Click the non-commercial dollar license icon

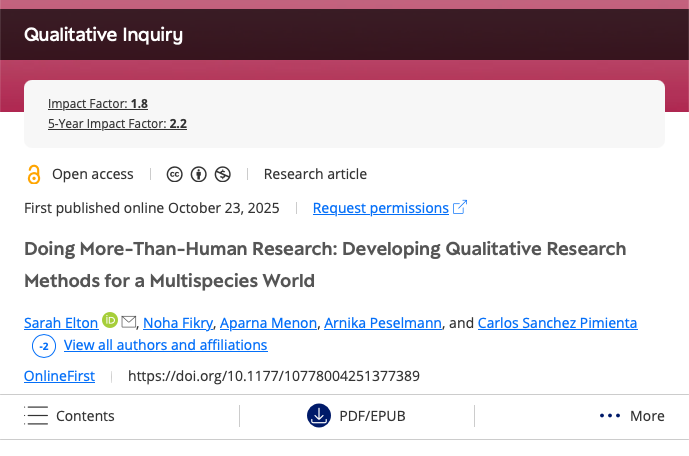pos(223,174)
